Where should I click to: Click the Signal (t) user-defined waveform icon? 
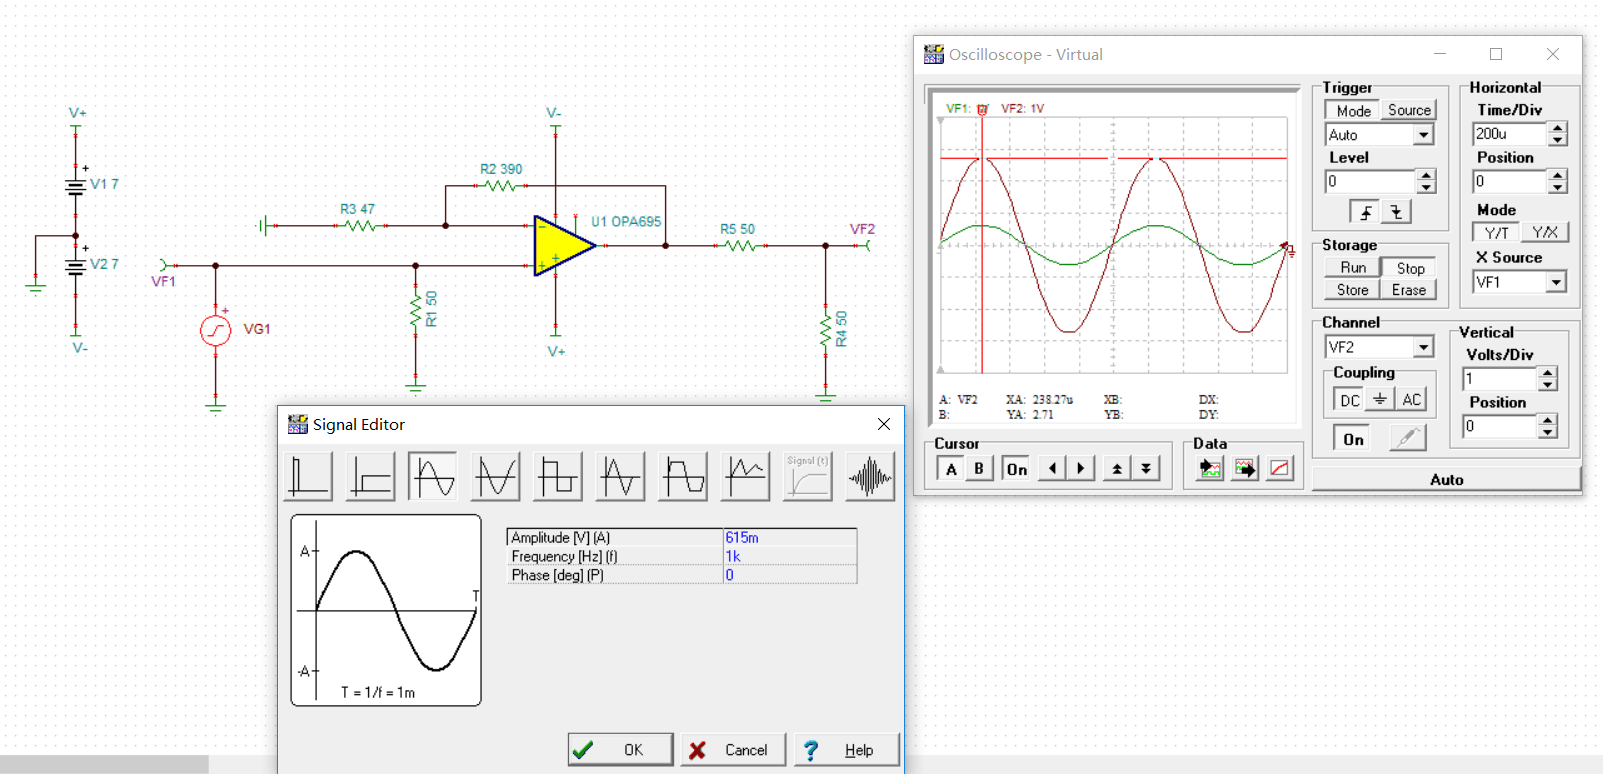coord(808,475)
